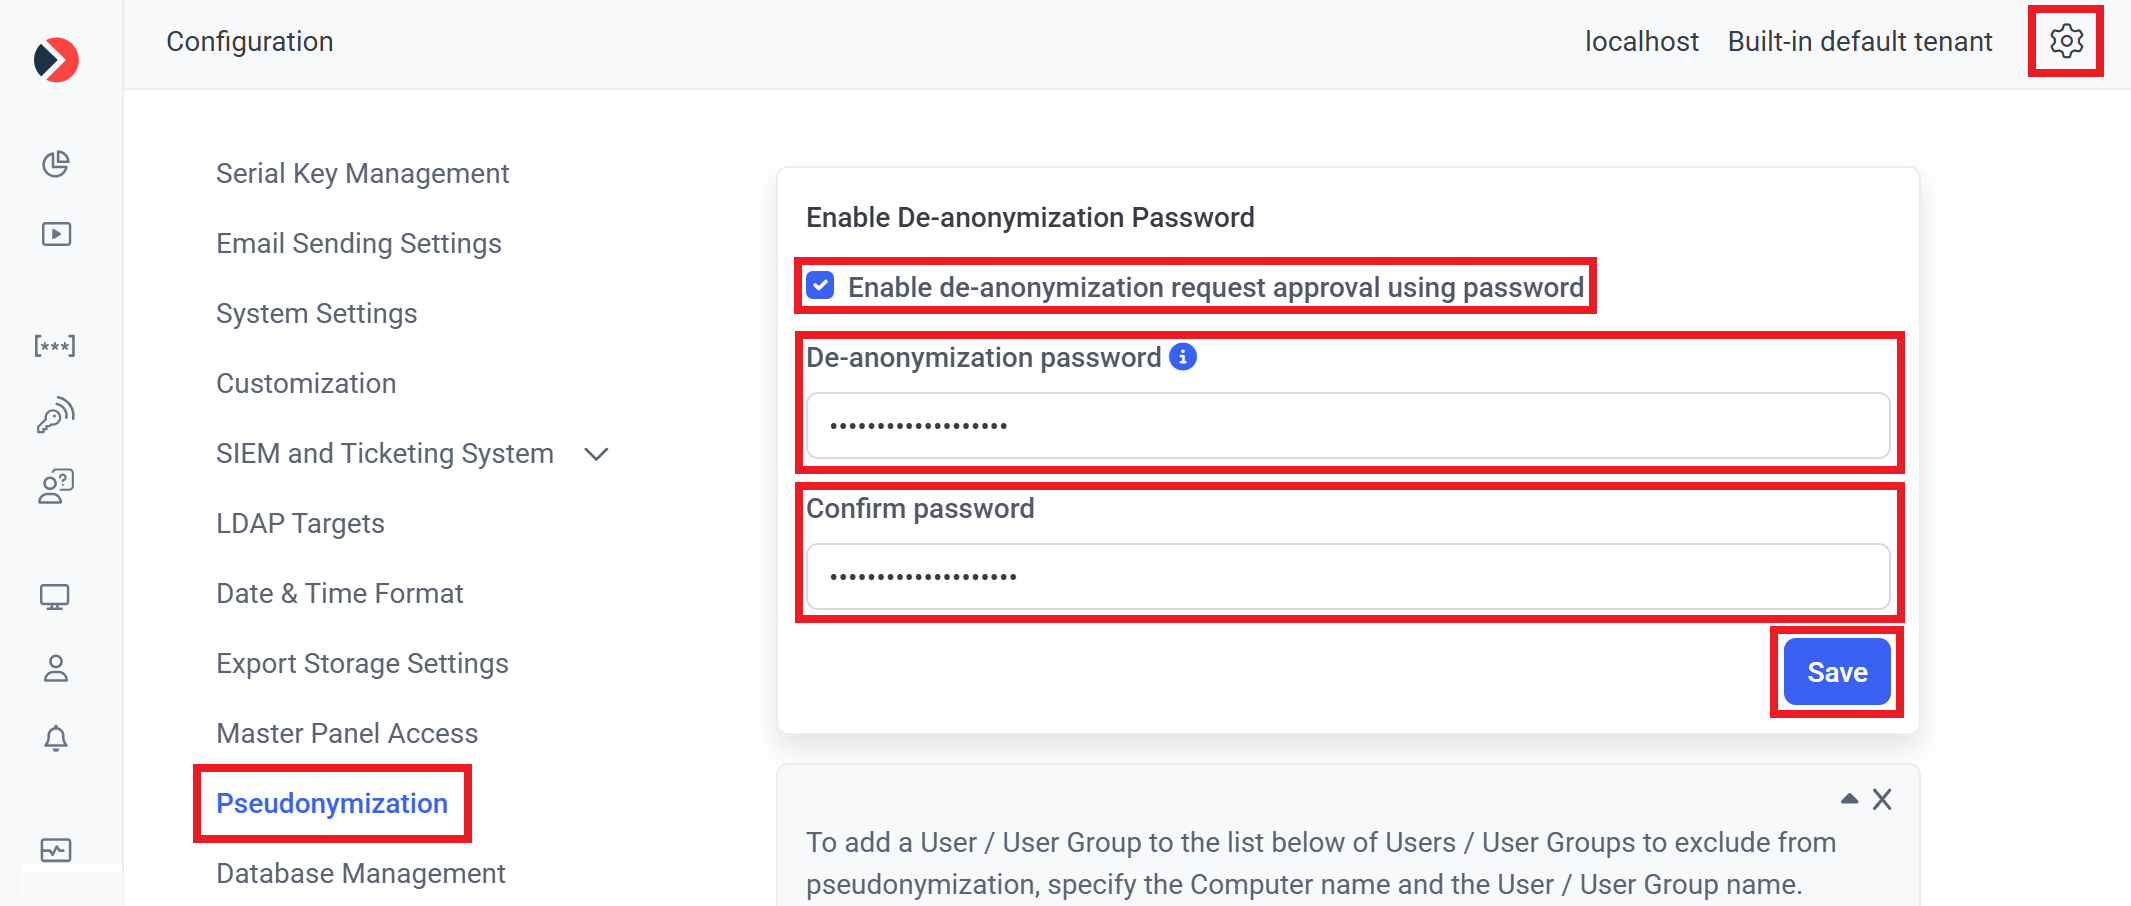The height and width of the screenshot is (906, 2131).
Task: Uncheck Enable de-anonymization request approval checkbox
Action: (821, 286)
